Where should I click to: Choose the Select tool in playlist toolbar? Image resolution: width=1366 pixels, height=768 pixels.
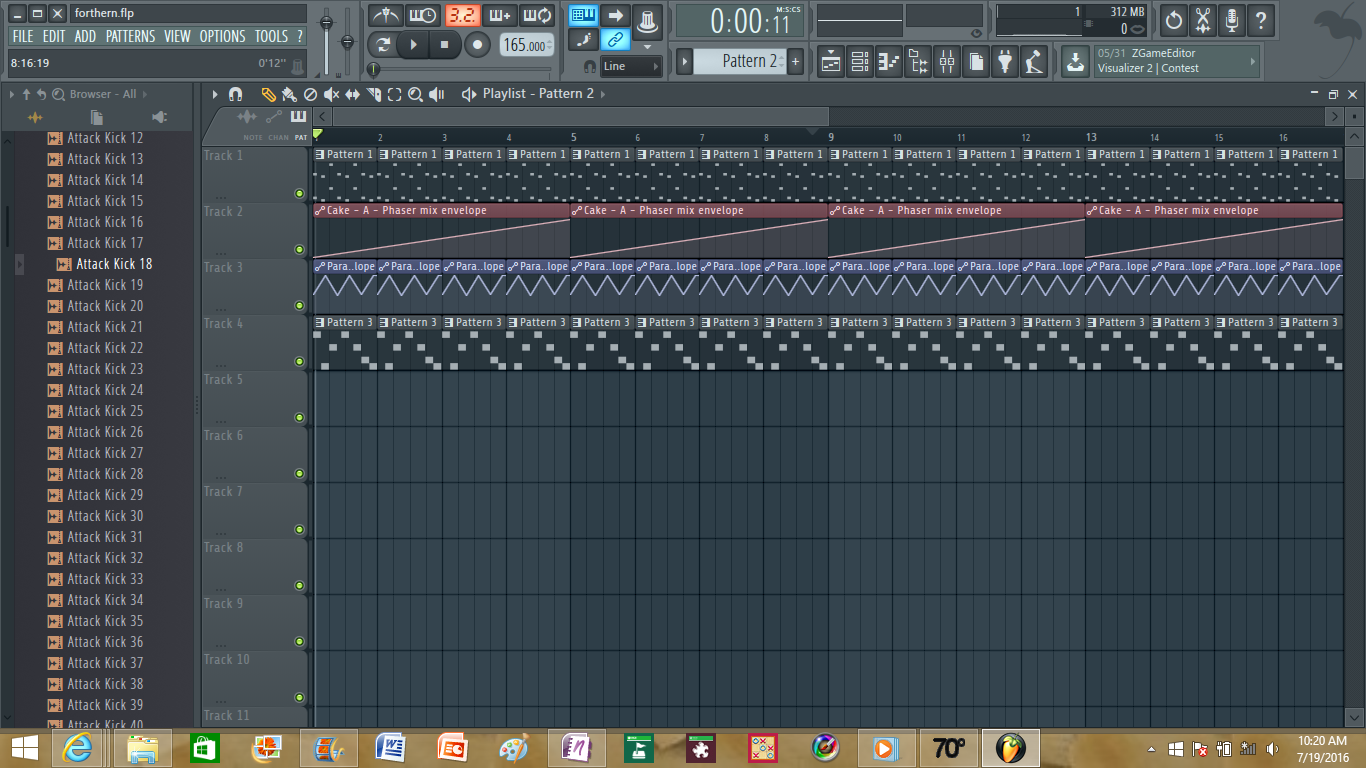click(x=394, y=94)
